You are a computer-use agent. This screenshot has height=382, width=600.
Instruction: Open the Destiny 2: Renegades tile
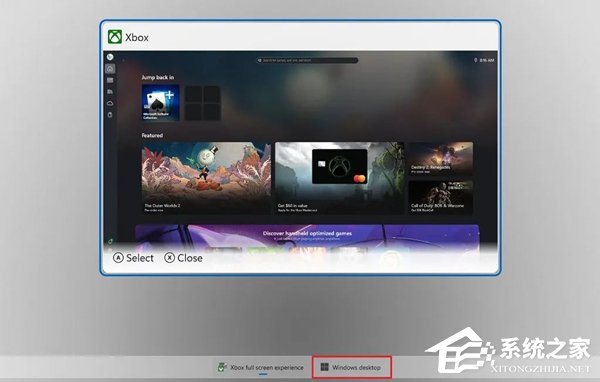[x=440, y=159]
